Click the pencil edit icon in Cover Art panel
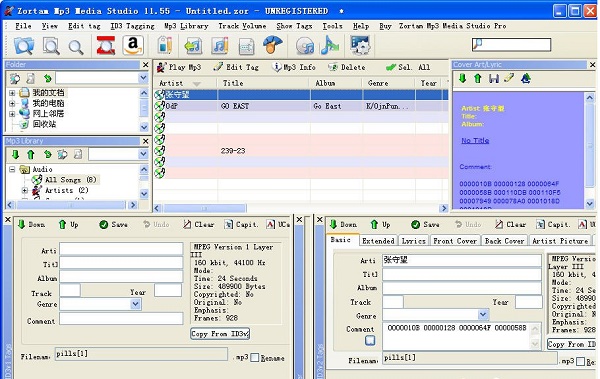 (509, 78)
